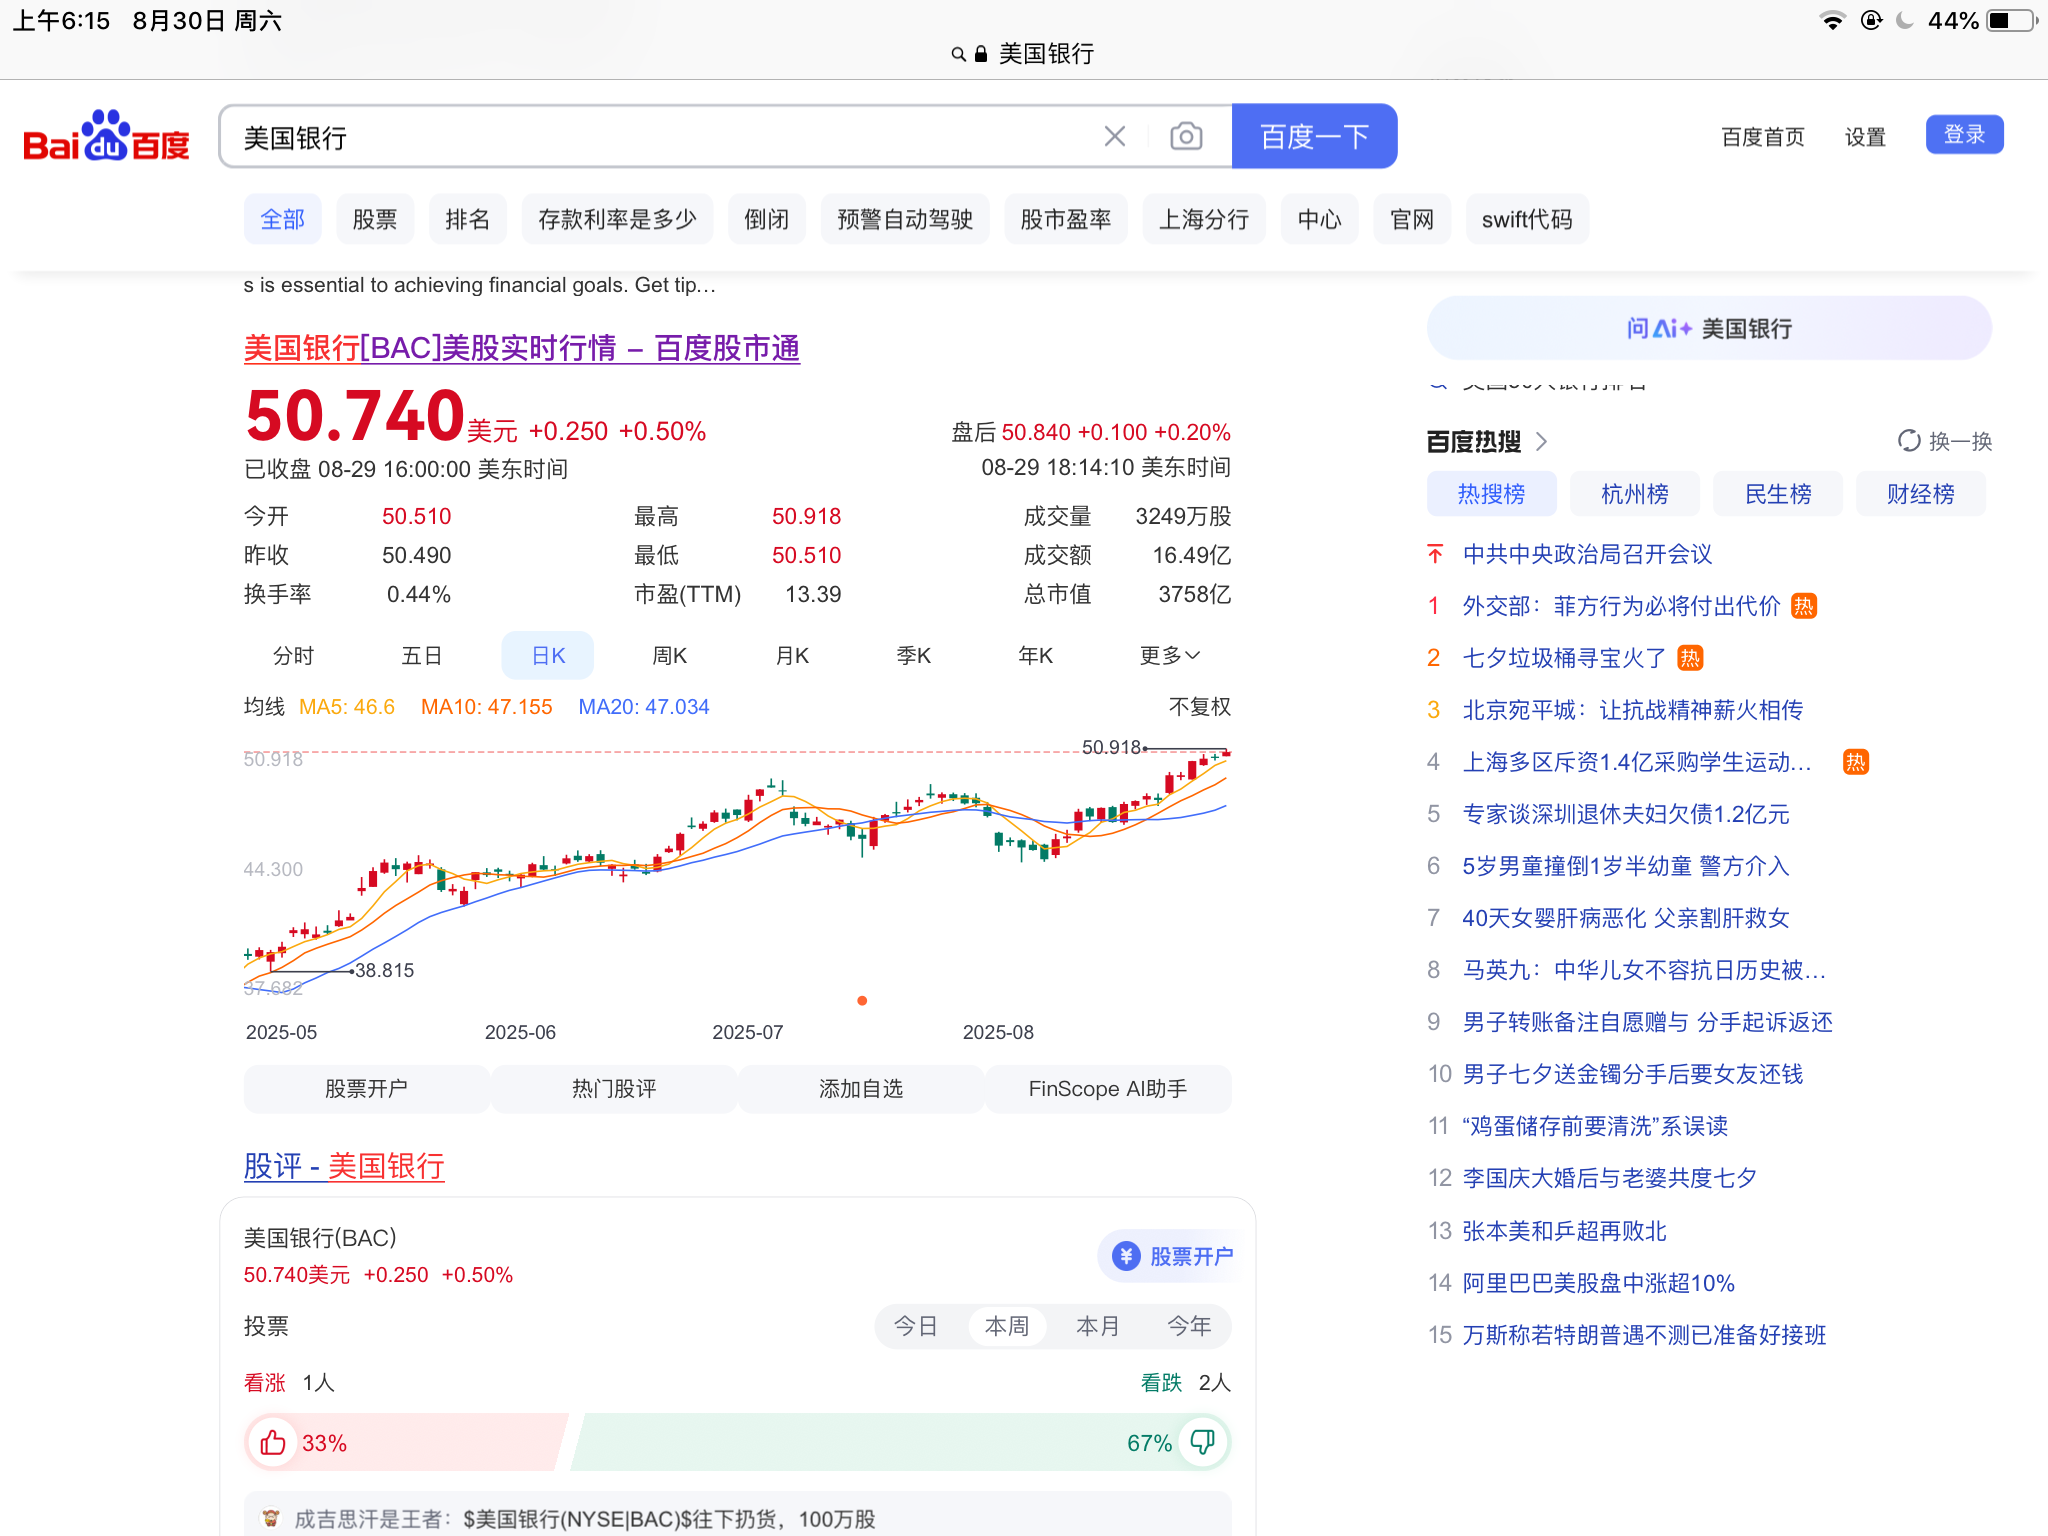Open the 问AI 美国银行 button
This screenshot has height=1536, width=2048.
tap(1709, 328)
